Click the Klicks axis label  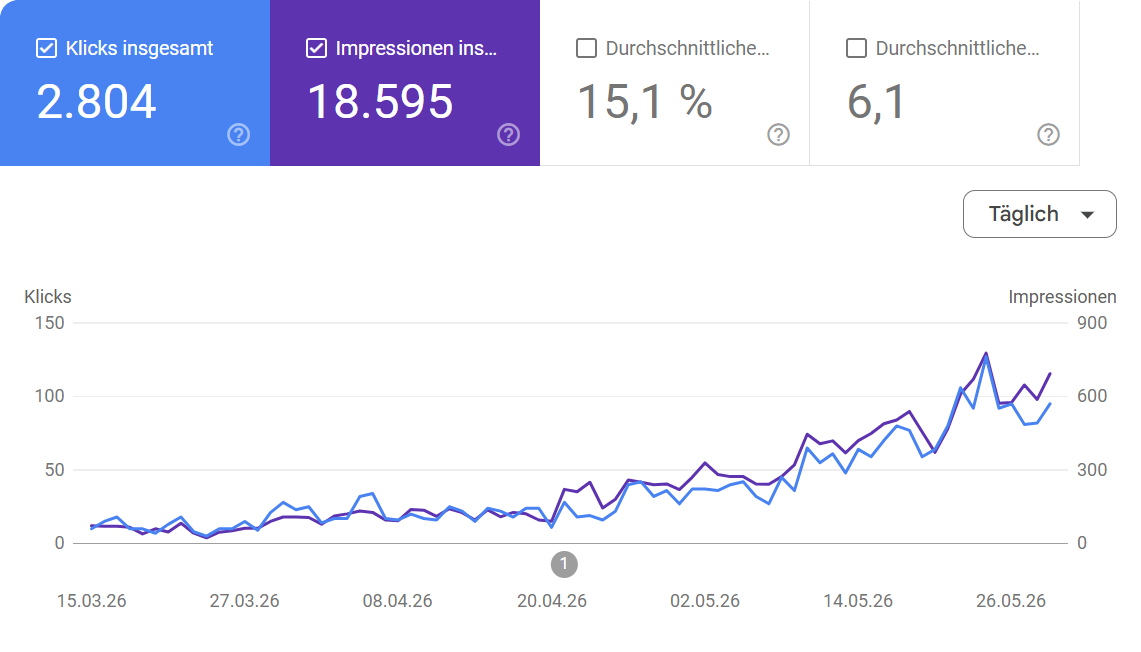point(48,297)
